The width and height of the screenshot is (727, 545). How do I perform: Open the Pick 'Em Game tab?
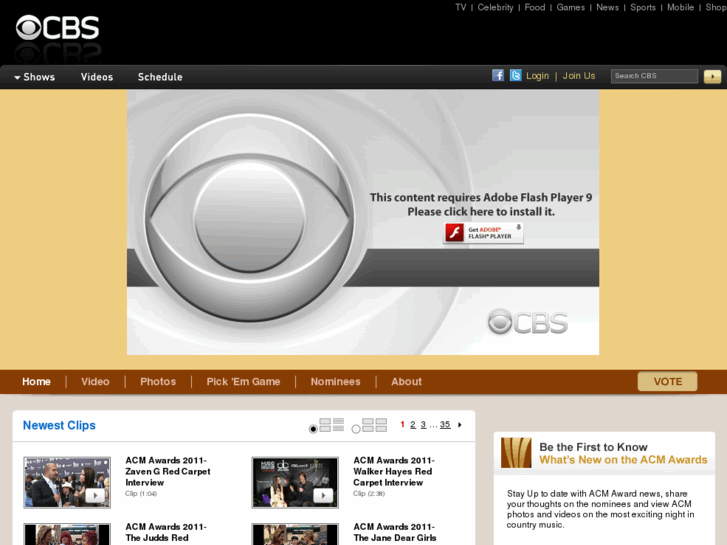click(243, 382)
